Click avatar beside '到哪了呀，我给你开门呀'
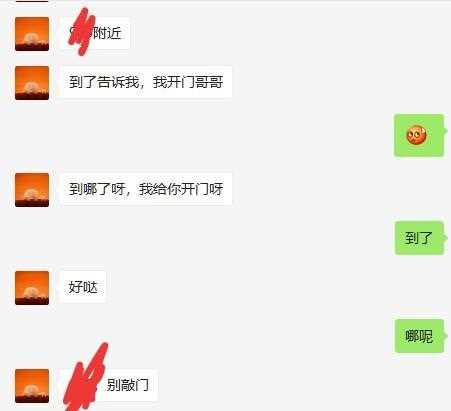451x411 pixels. click(32, 190)
